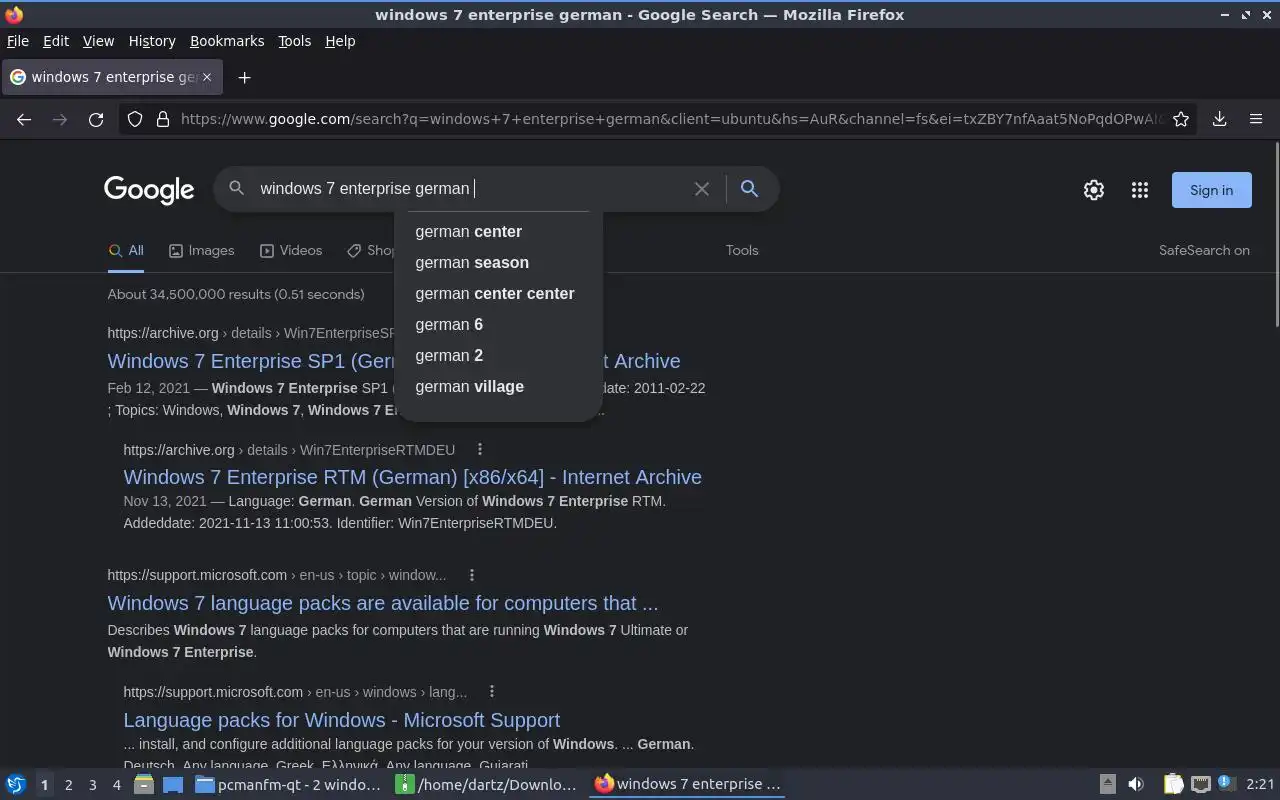Reload the current page
The width and height of the screenshot is (1280, 800).
click(96, 119)
